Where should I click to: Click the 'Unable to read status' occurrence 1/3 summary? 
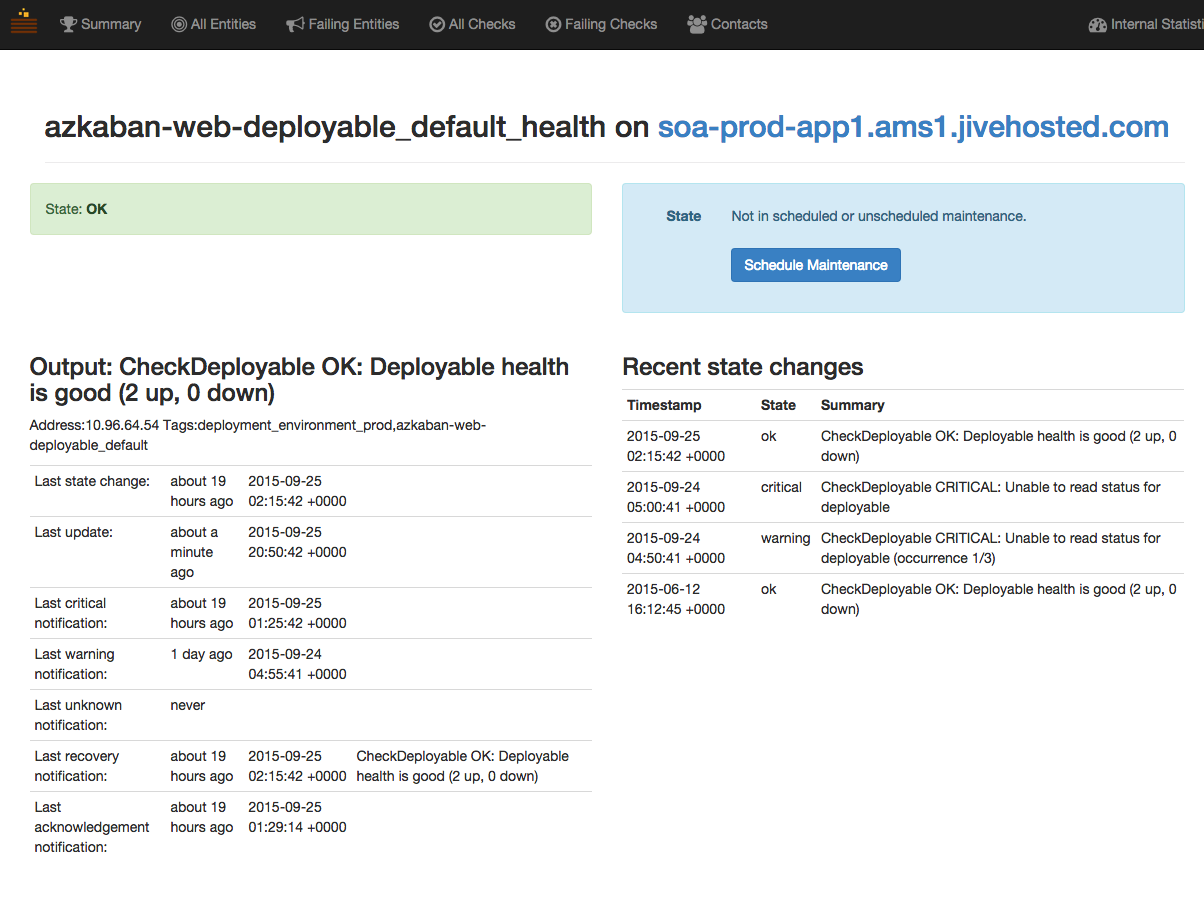click(x=991, y=548)
